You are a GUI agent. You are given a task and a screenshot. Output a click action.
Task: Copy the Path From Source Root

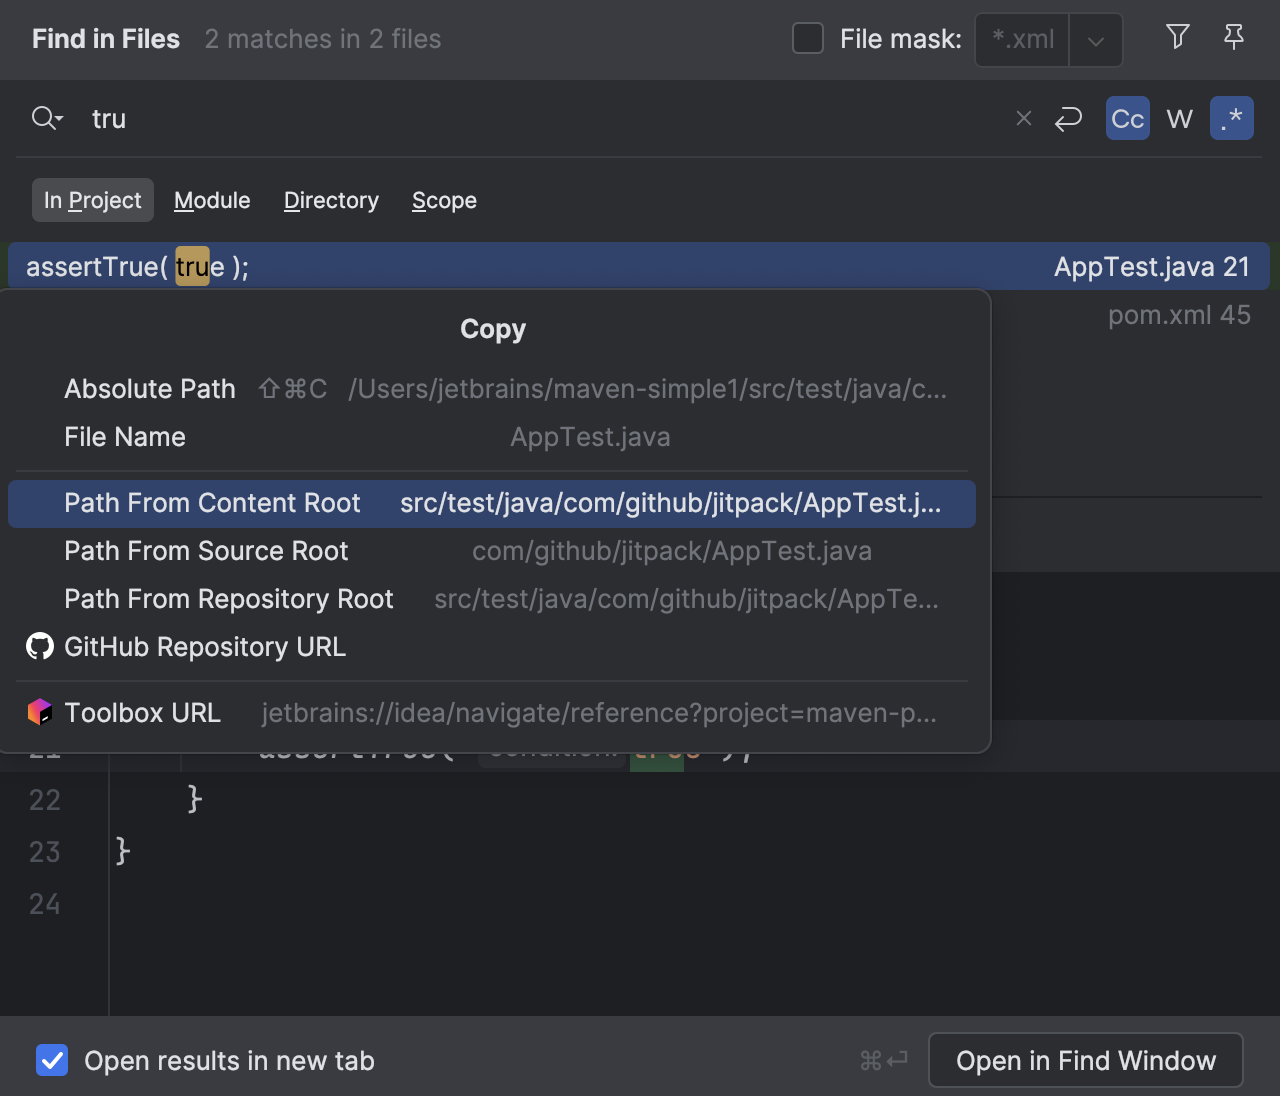(206, 551)
